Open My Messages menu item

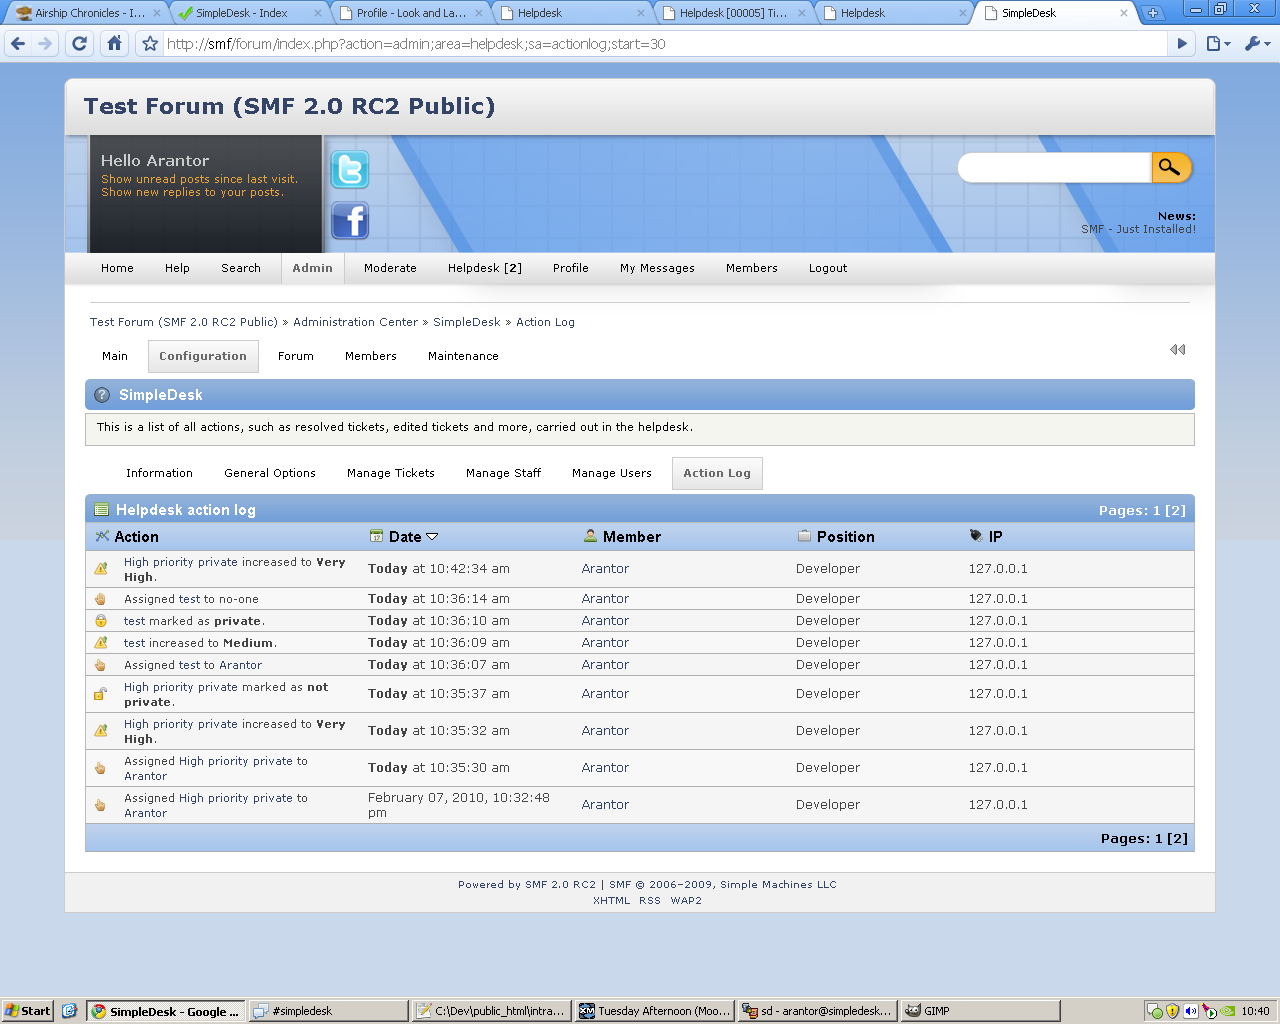[x=657, y=268]
